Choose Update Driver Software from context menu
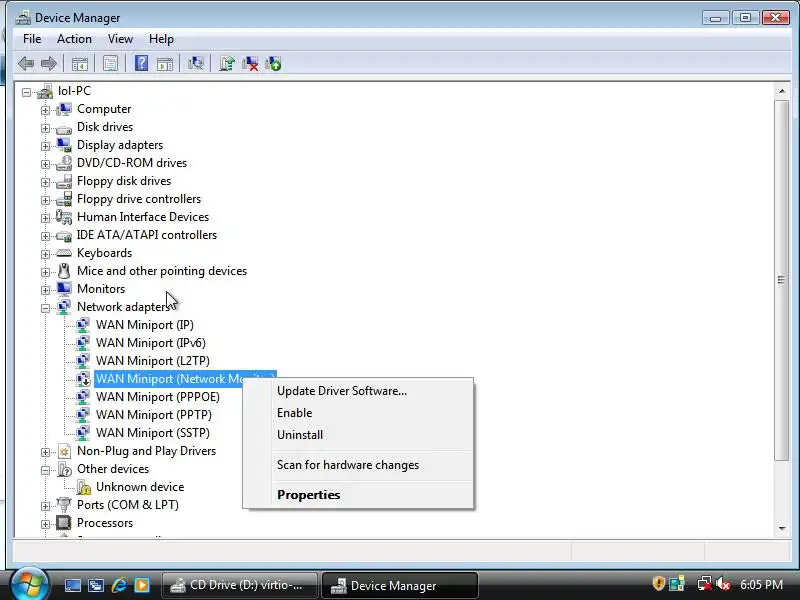 (358, 391)
